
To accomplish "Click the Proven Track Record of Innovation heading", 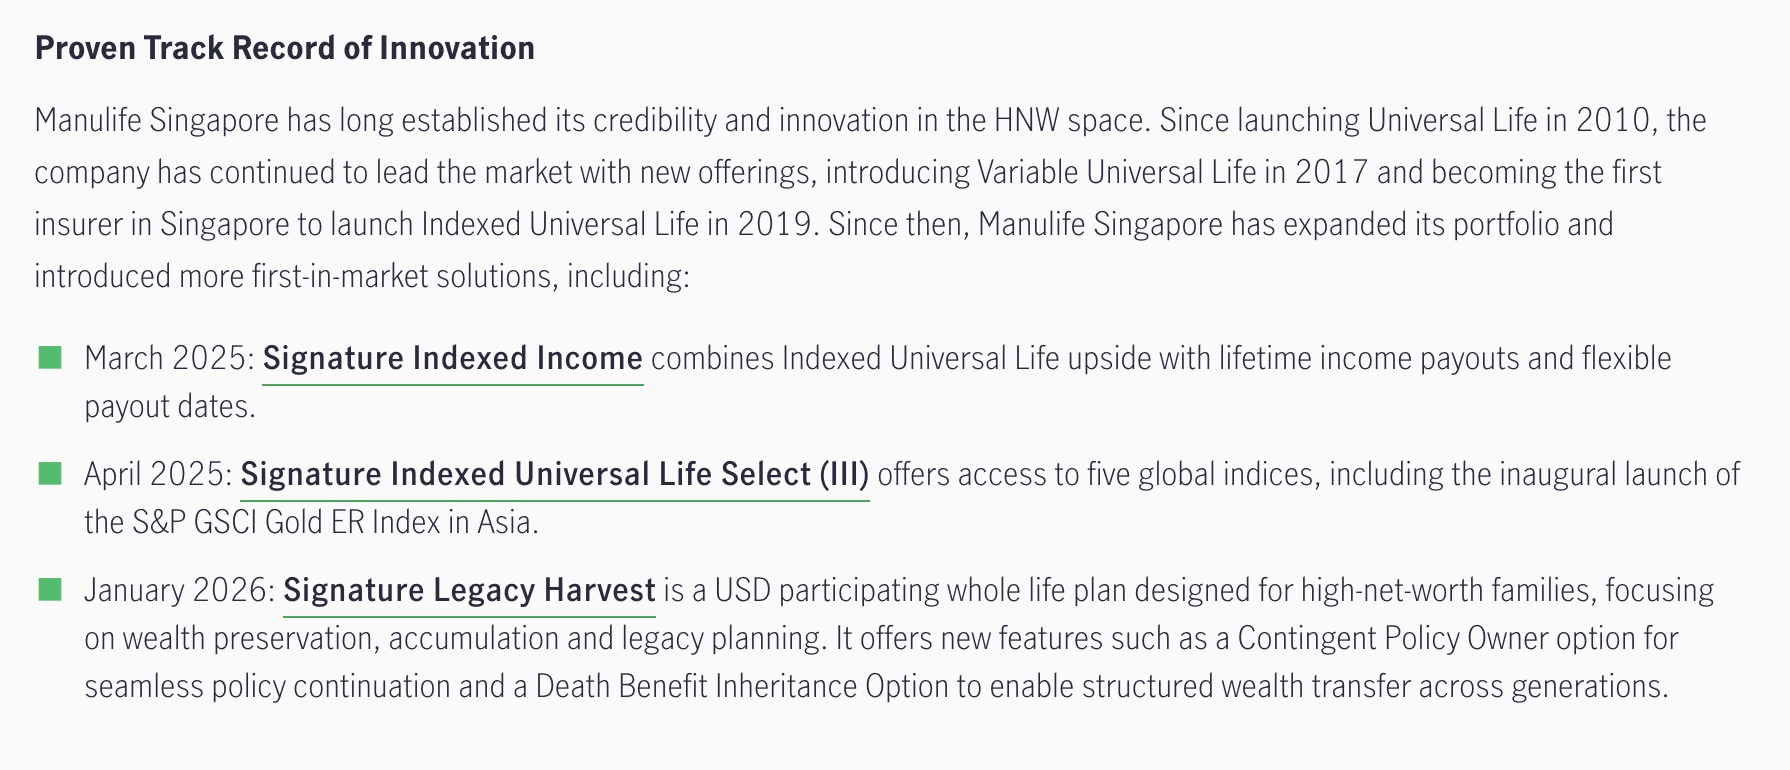I will point(284,48).
